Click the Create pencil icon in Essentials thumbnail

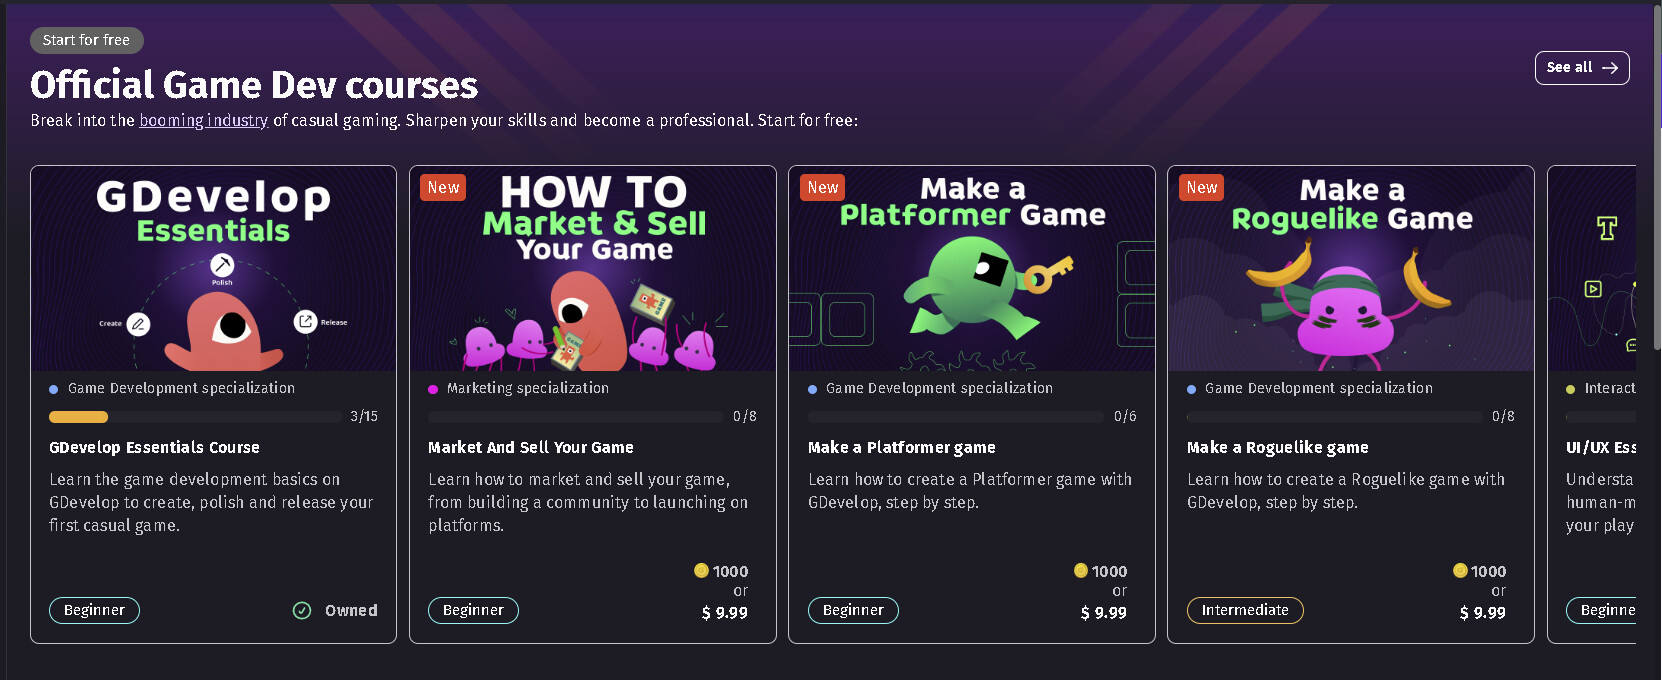coord(139,324)
